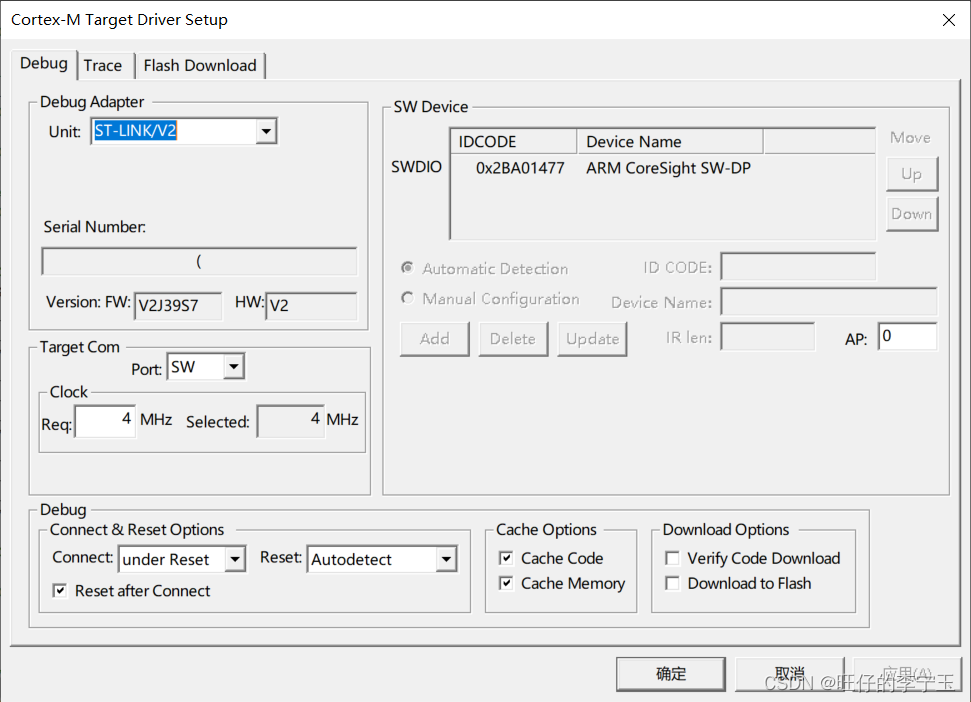Confirm with the 确定 button

click(671, 674)
